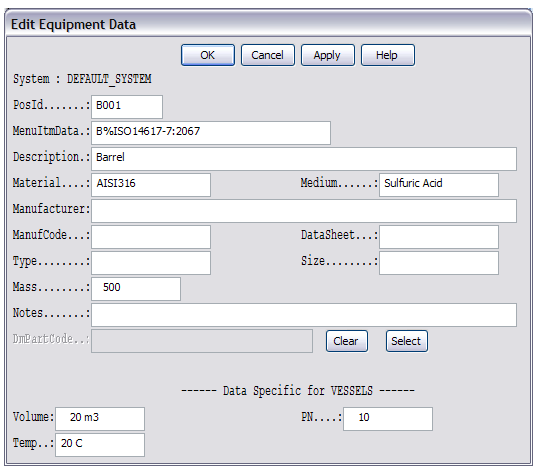
Task: Click the DataSheet input field
Action: pyautogui.click(x=439, y=237)
